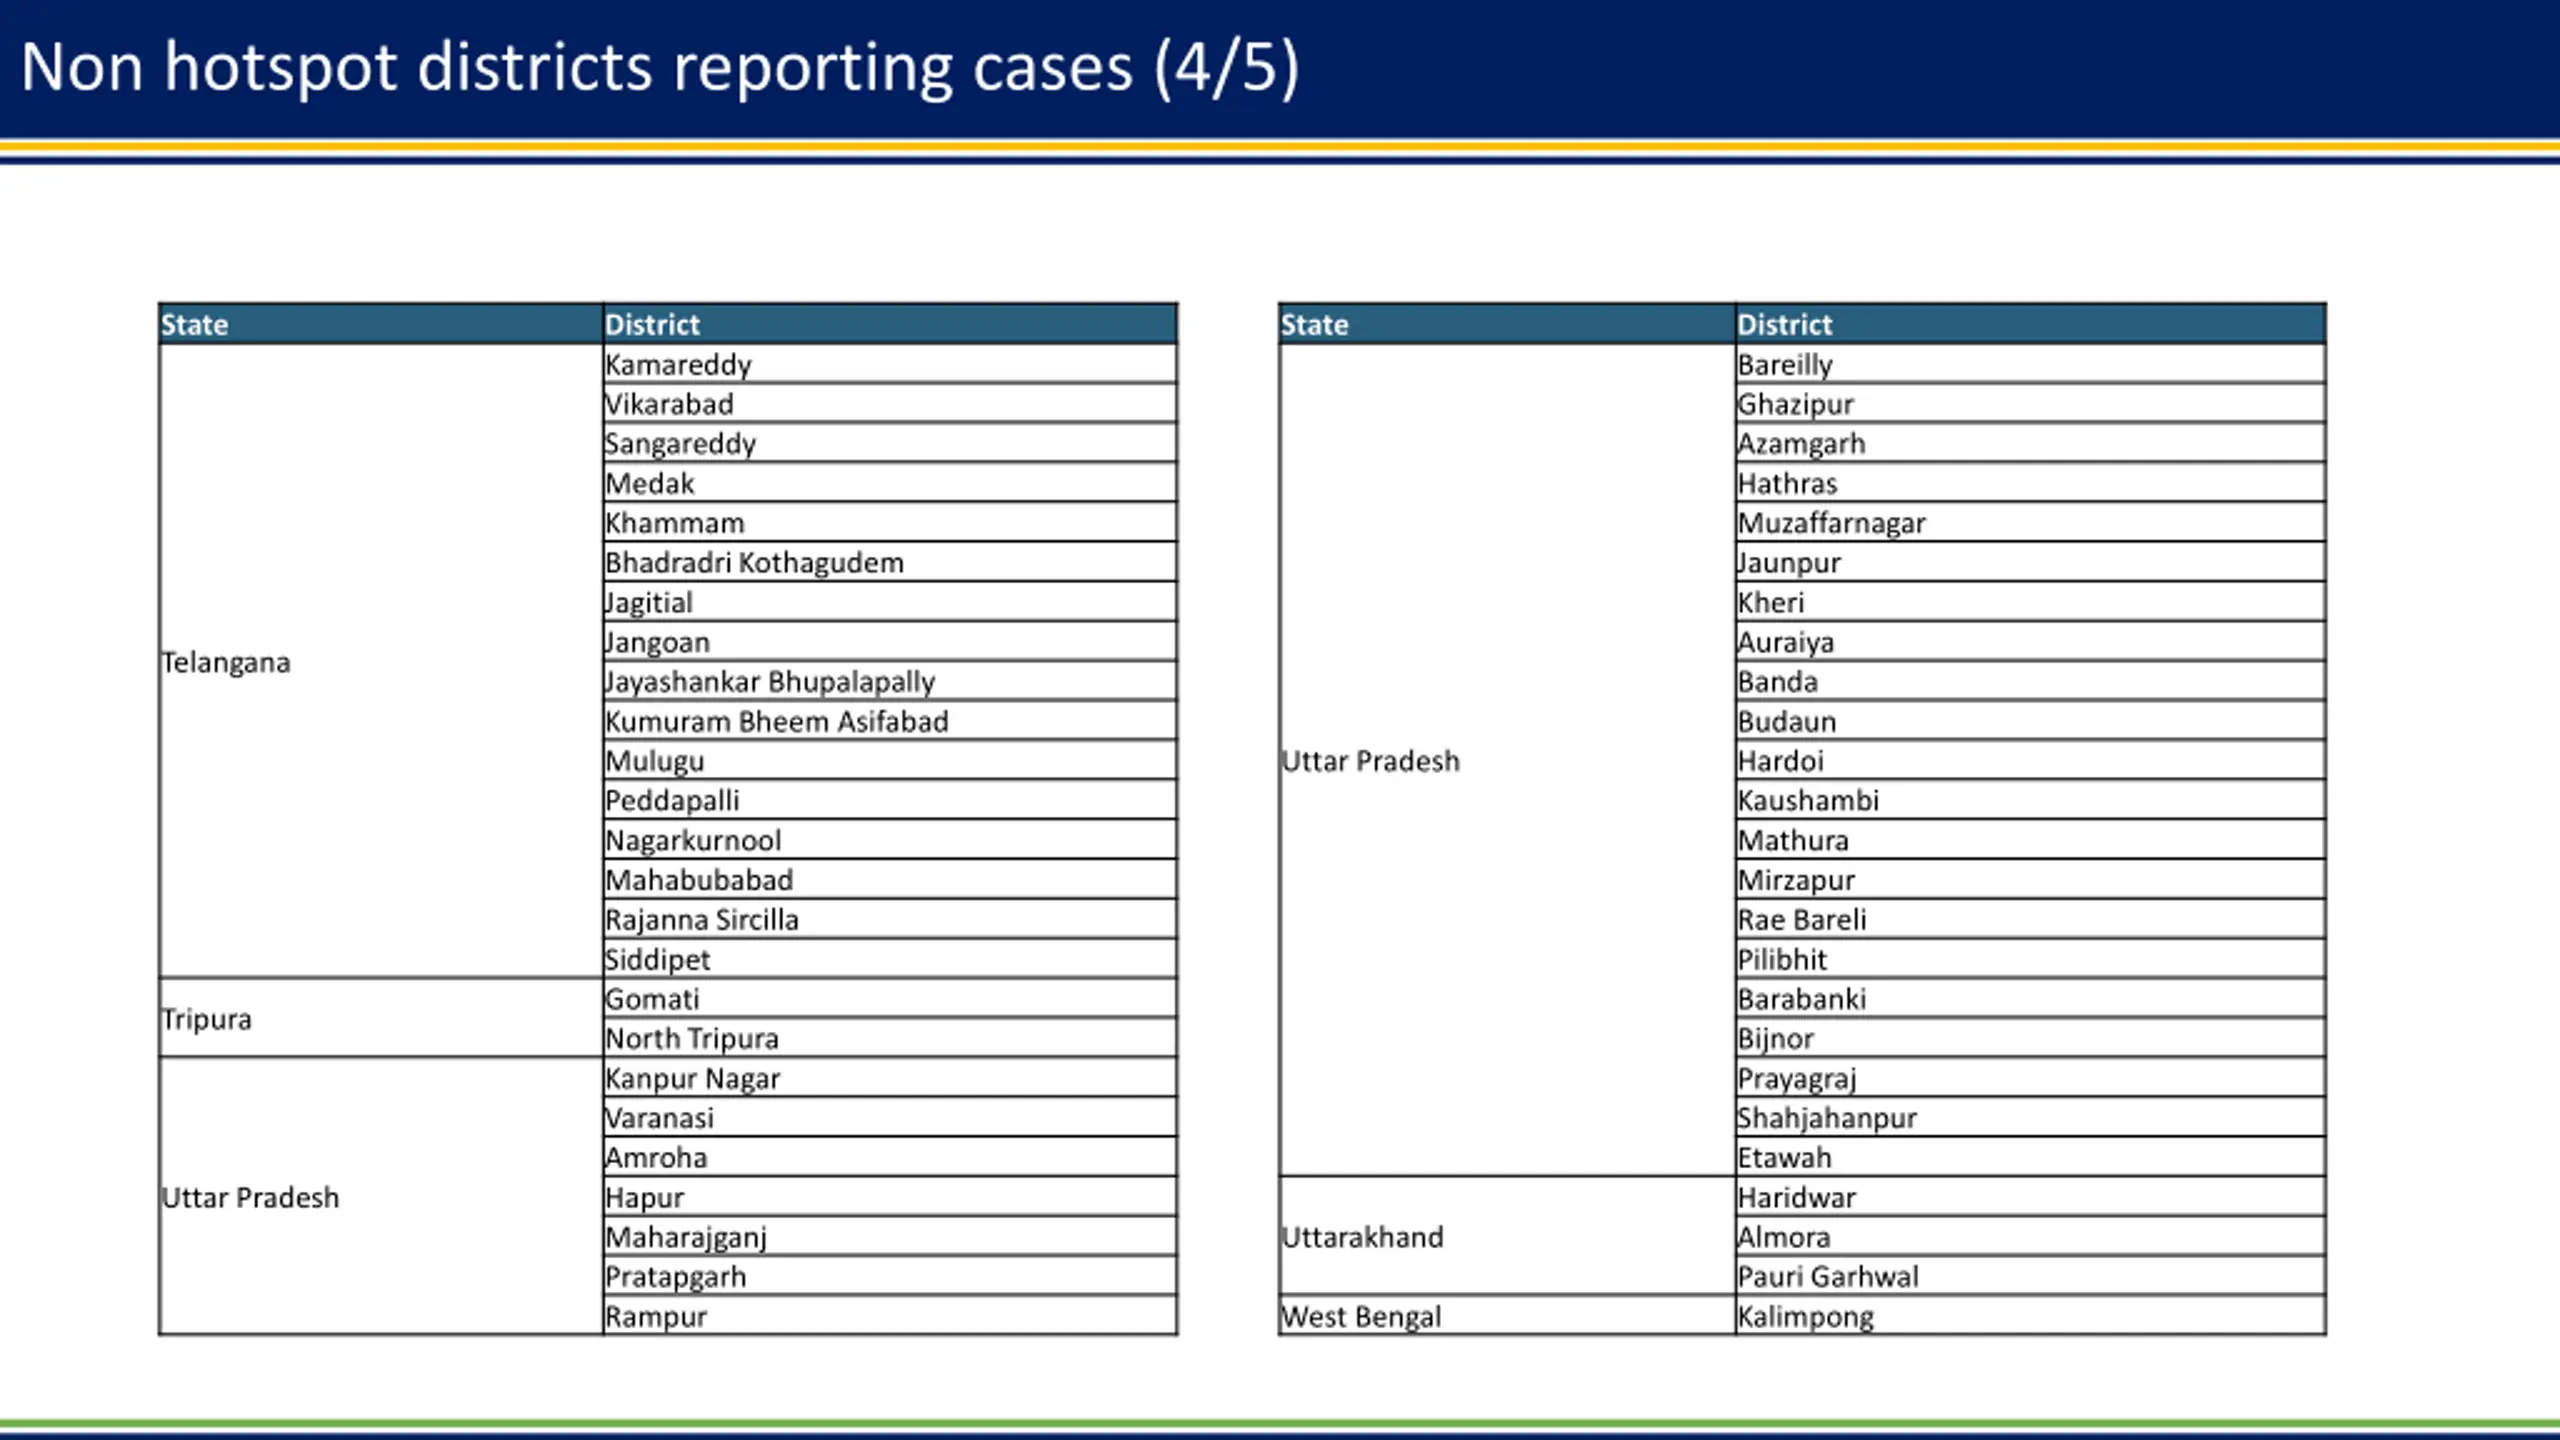Click the Shahjahanpur district cell

(2031, 1118)
